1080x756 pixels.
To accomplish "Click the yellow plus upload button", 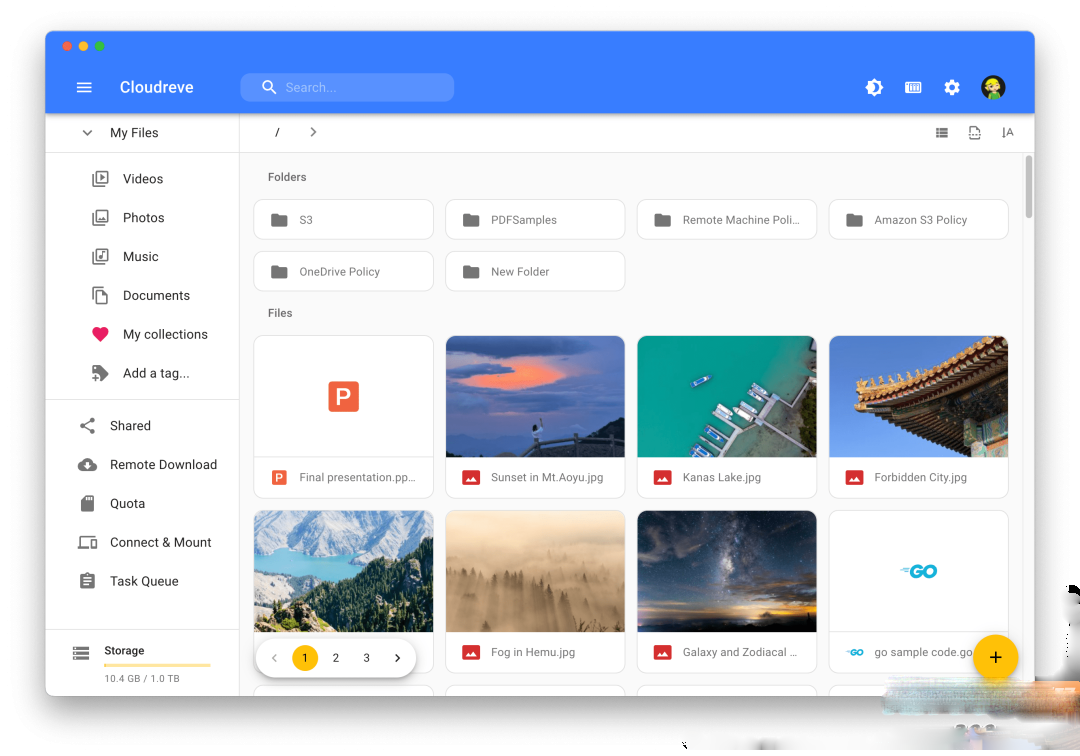I will pyautogui.click(x=995, y=658).
